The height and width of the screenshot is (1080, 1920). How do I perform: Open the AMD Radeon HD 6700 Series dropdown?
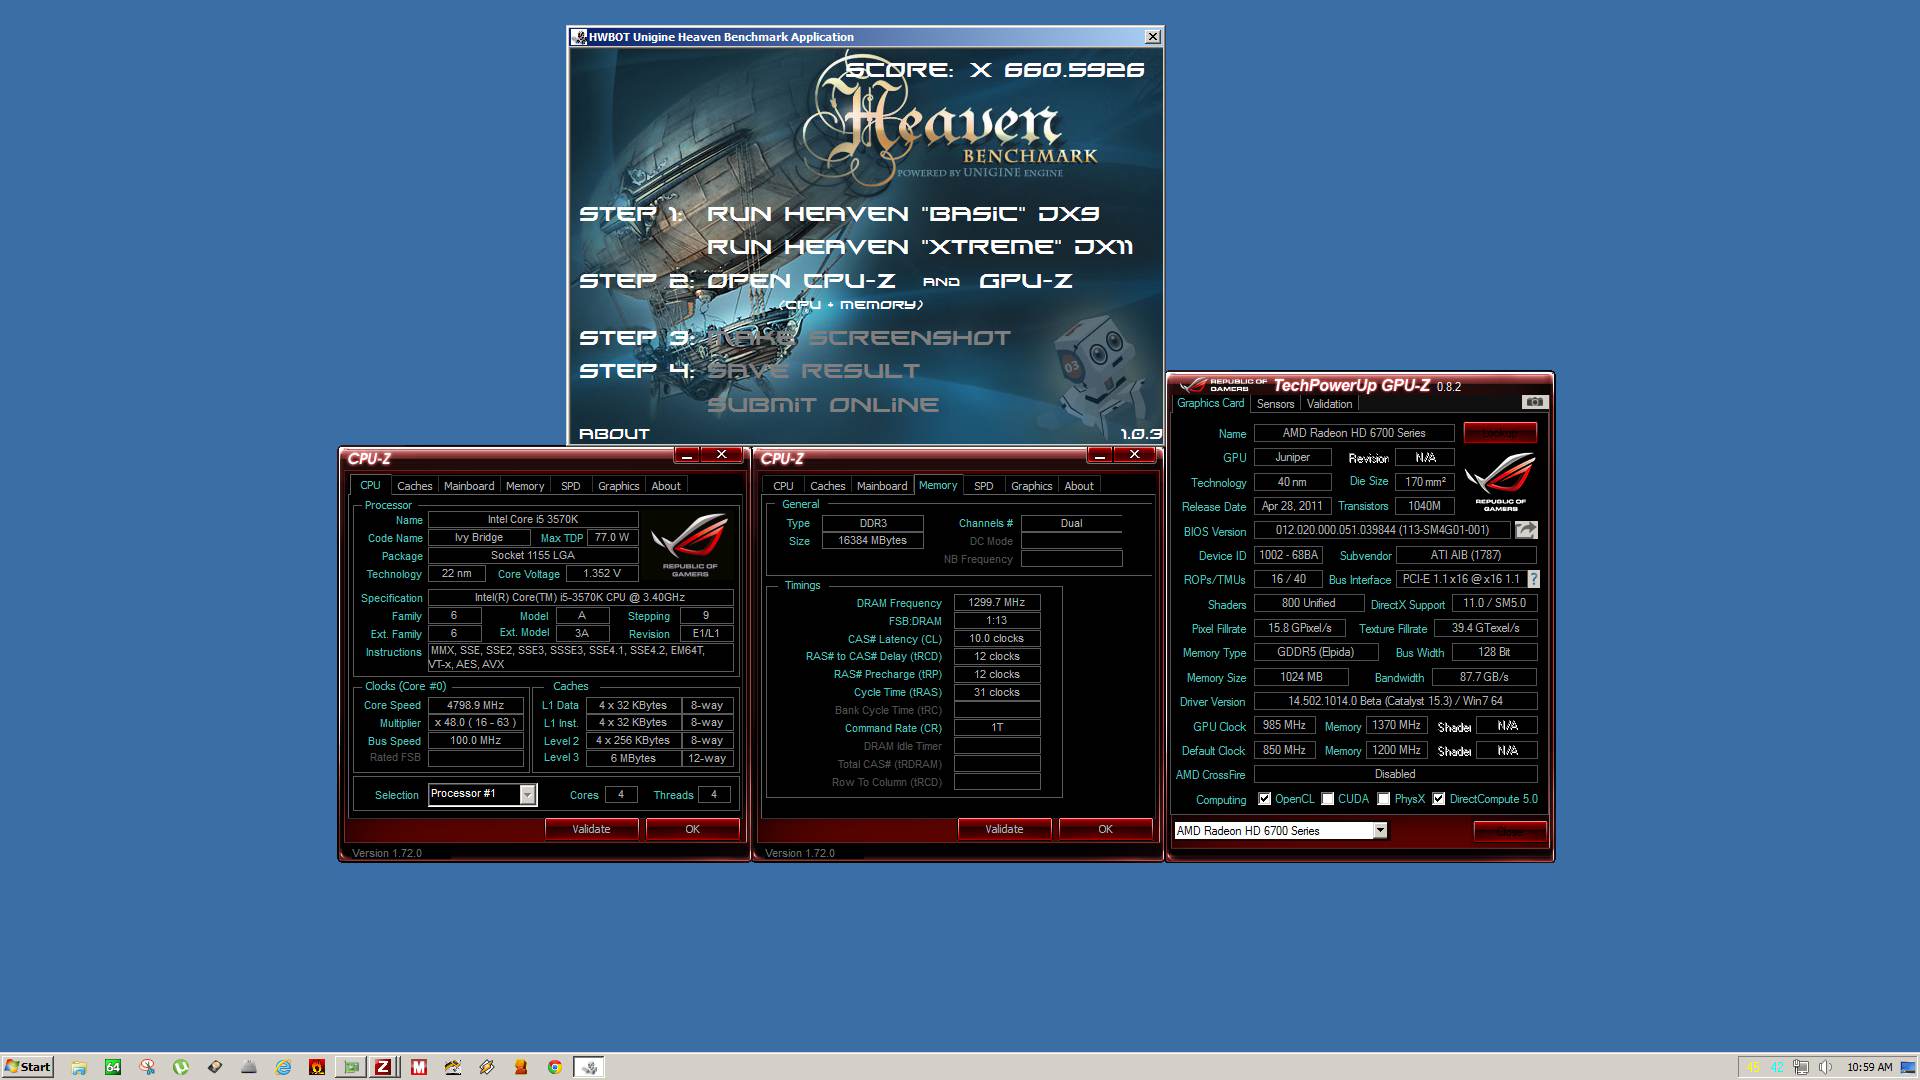1280,831
